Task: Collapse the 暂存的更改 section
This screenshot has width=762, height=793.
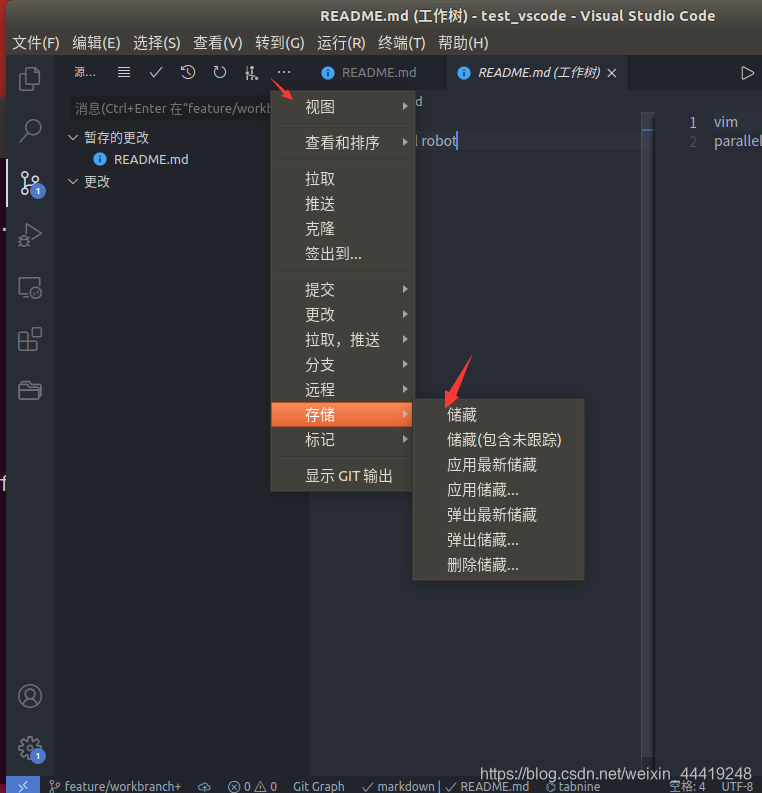Action: 73,138
